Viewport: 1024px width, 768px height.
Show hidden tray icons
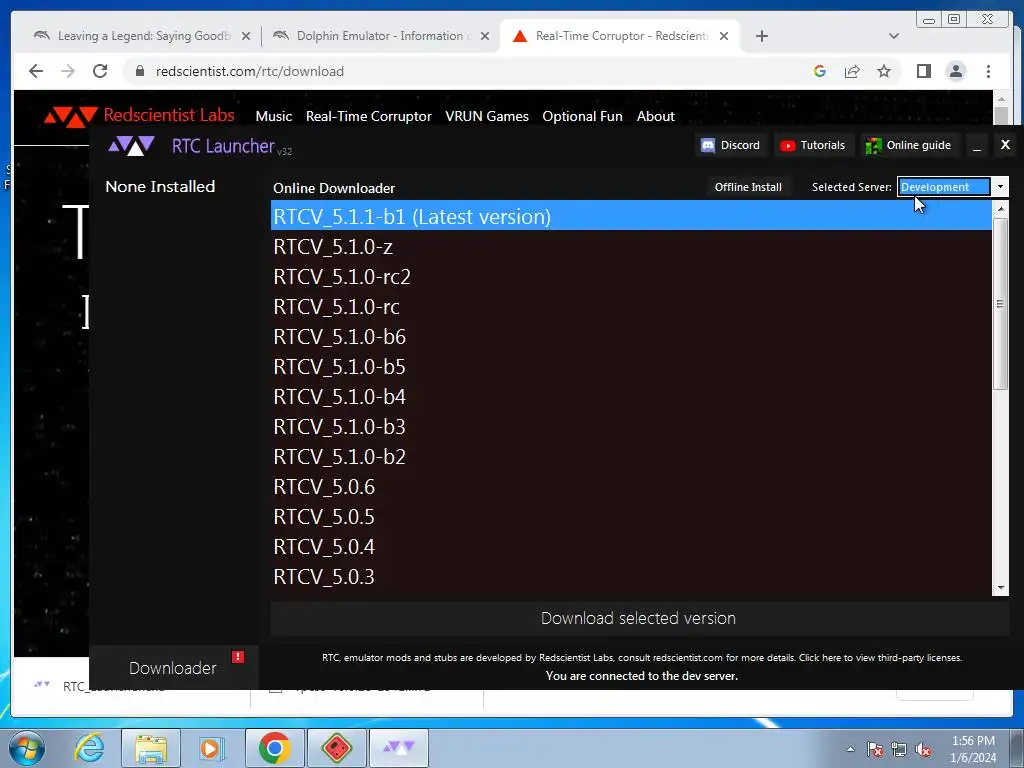pos(850,750)
